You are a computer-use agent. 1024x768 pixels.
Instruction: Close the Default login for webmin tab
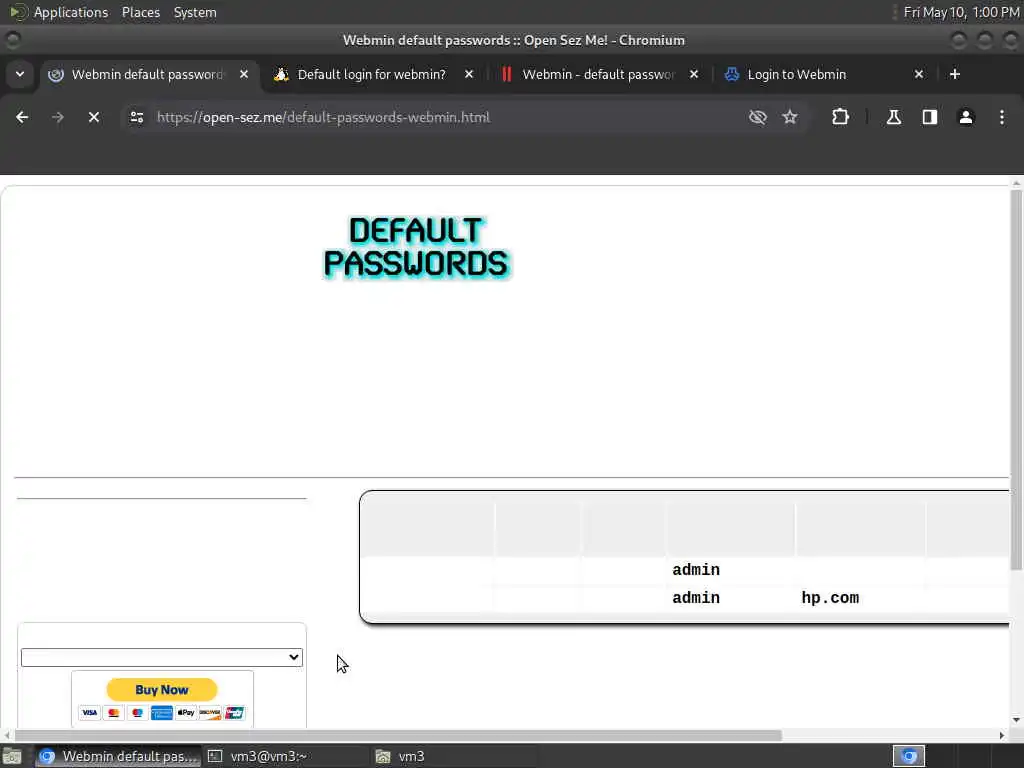pos(468,74)
